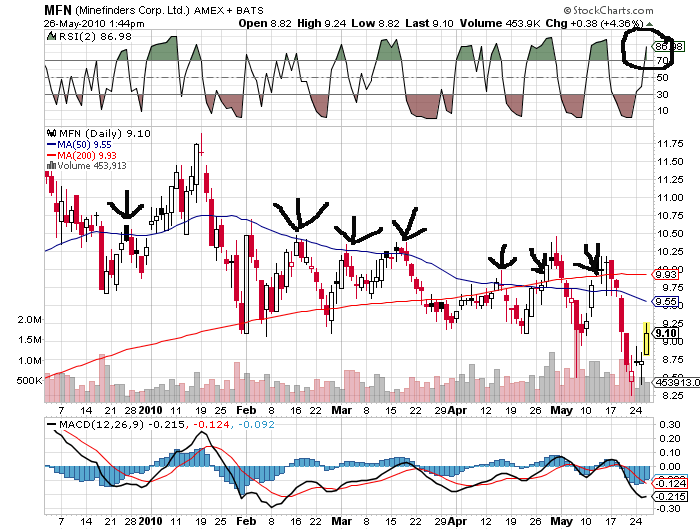Click the AMEX + BATS exchange label
The width and height of the screenshot is (700, 530).
pyautogui.click(x=229, y=10)
